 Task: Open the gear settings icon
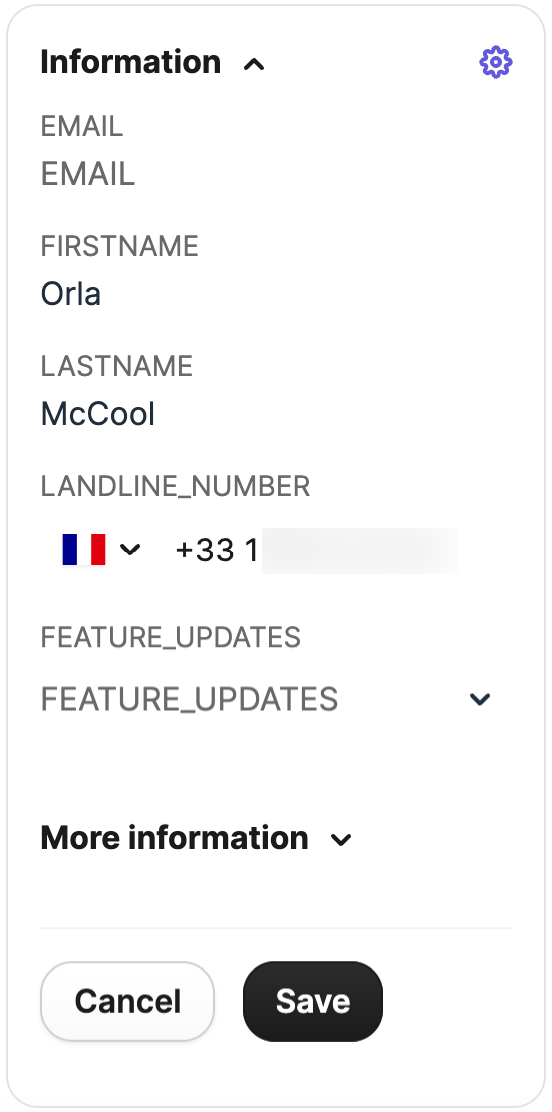[495, 62]
